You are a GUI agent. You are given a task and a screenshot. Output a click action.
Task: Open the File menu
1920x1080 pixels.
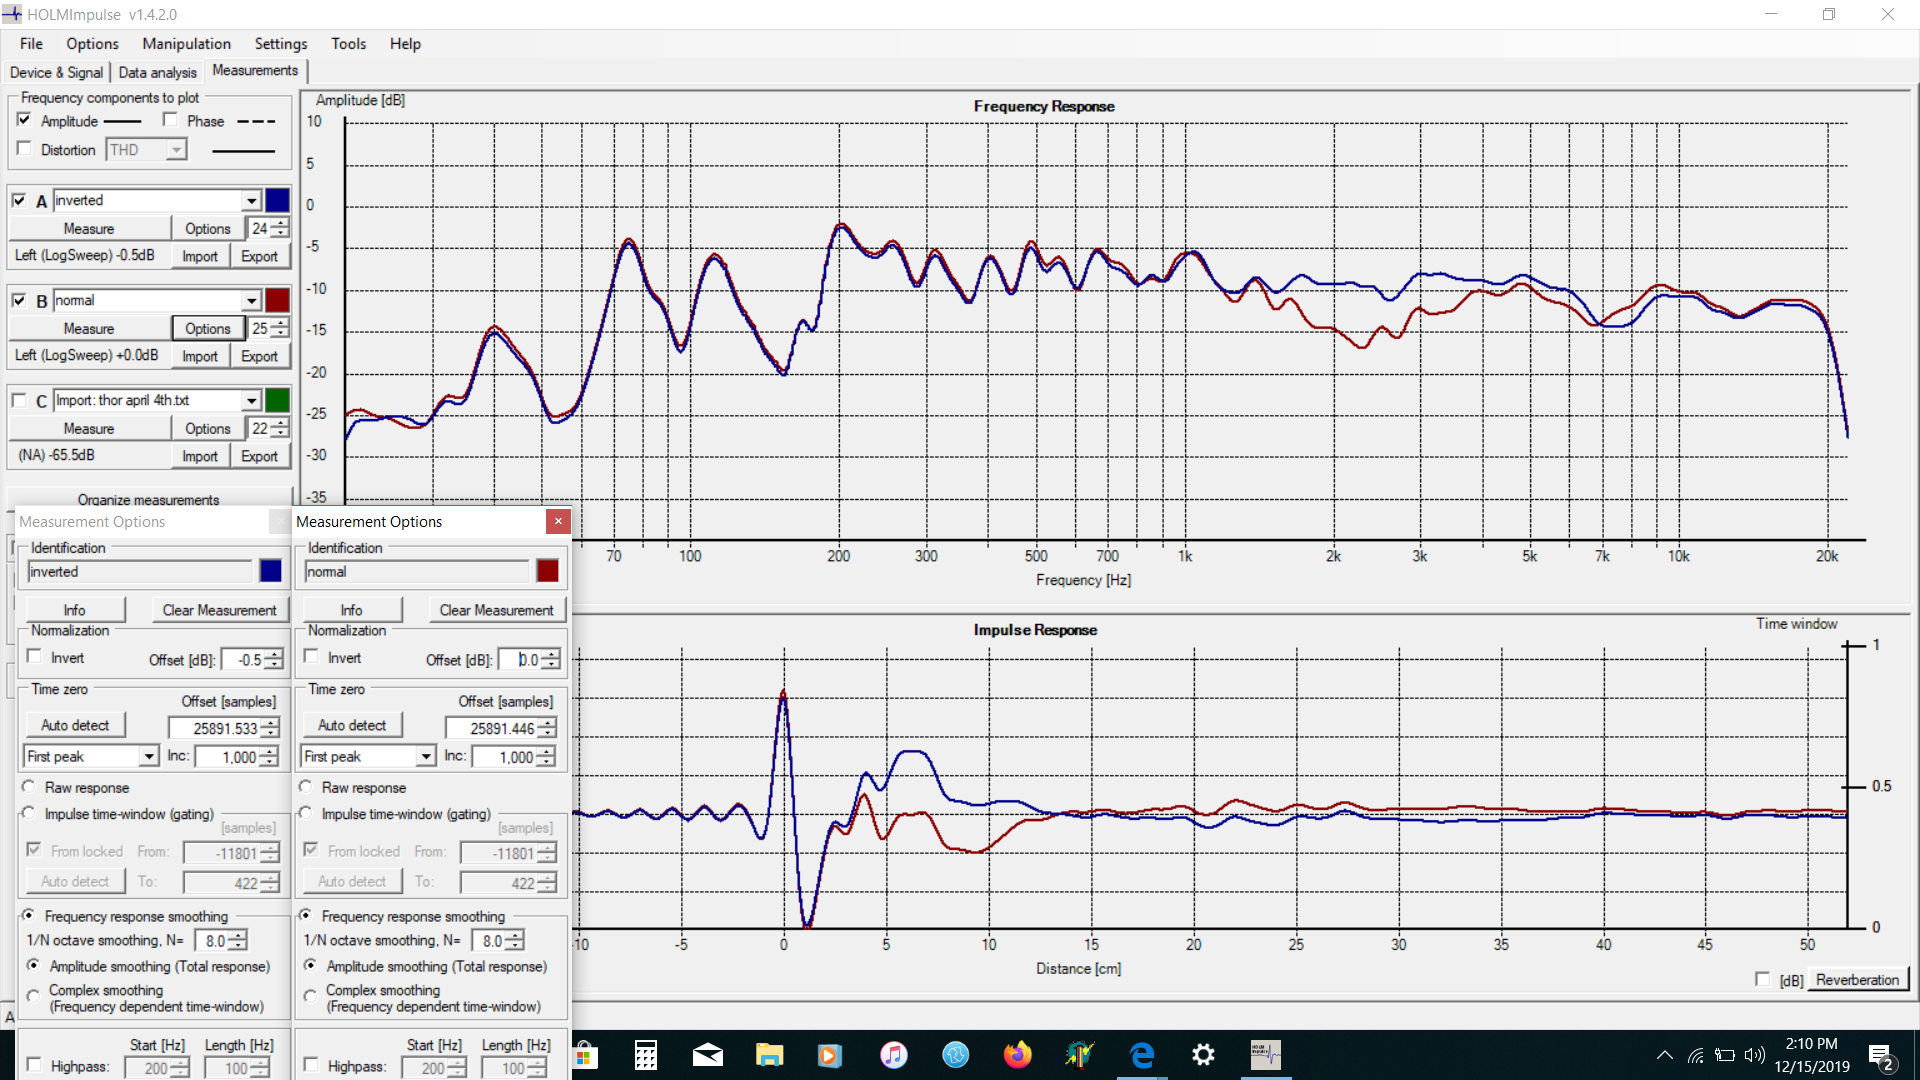pyautogui.click(x=31, y=44)
